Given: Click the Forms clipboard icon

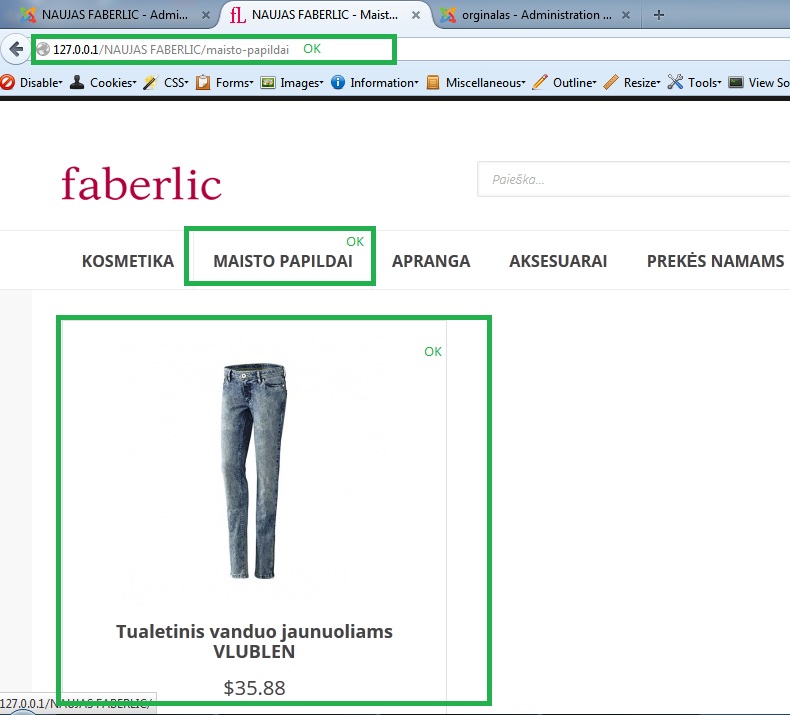Looking at the screenshot, I should 203,82.
